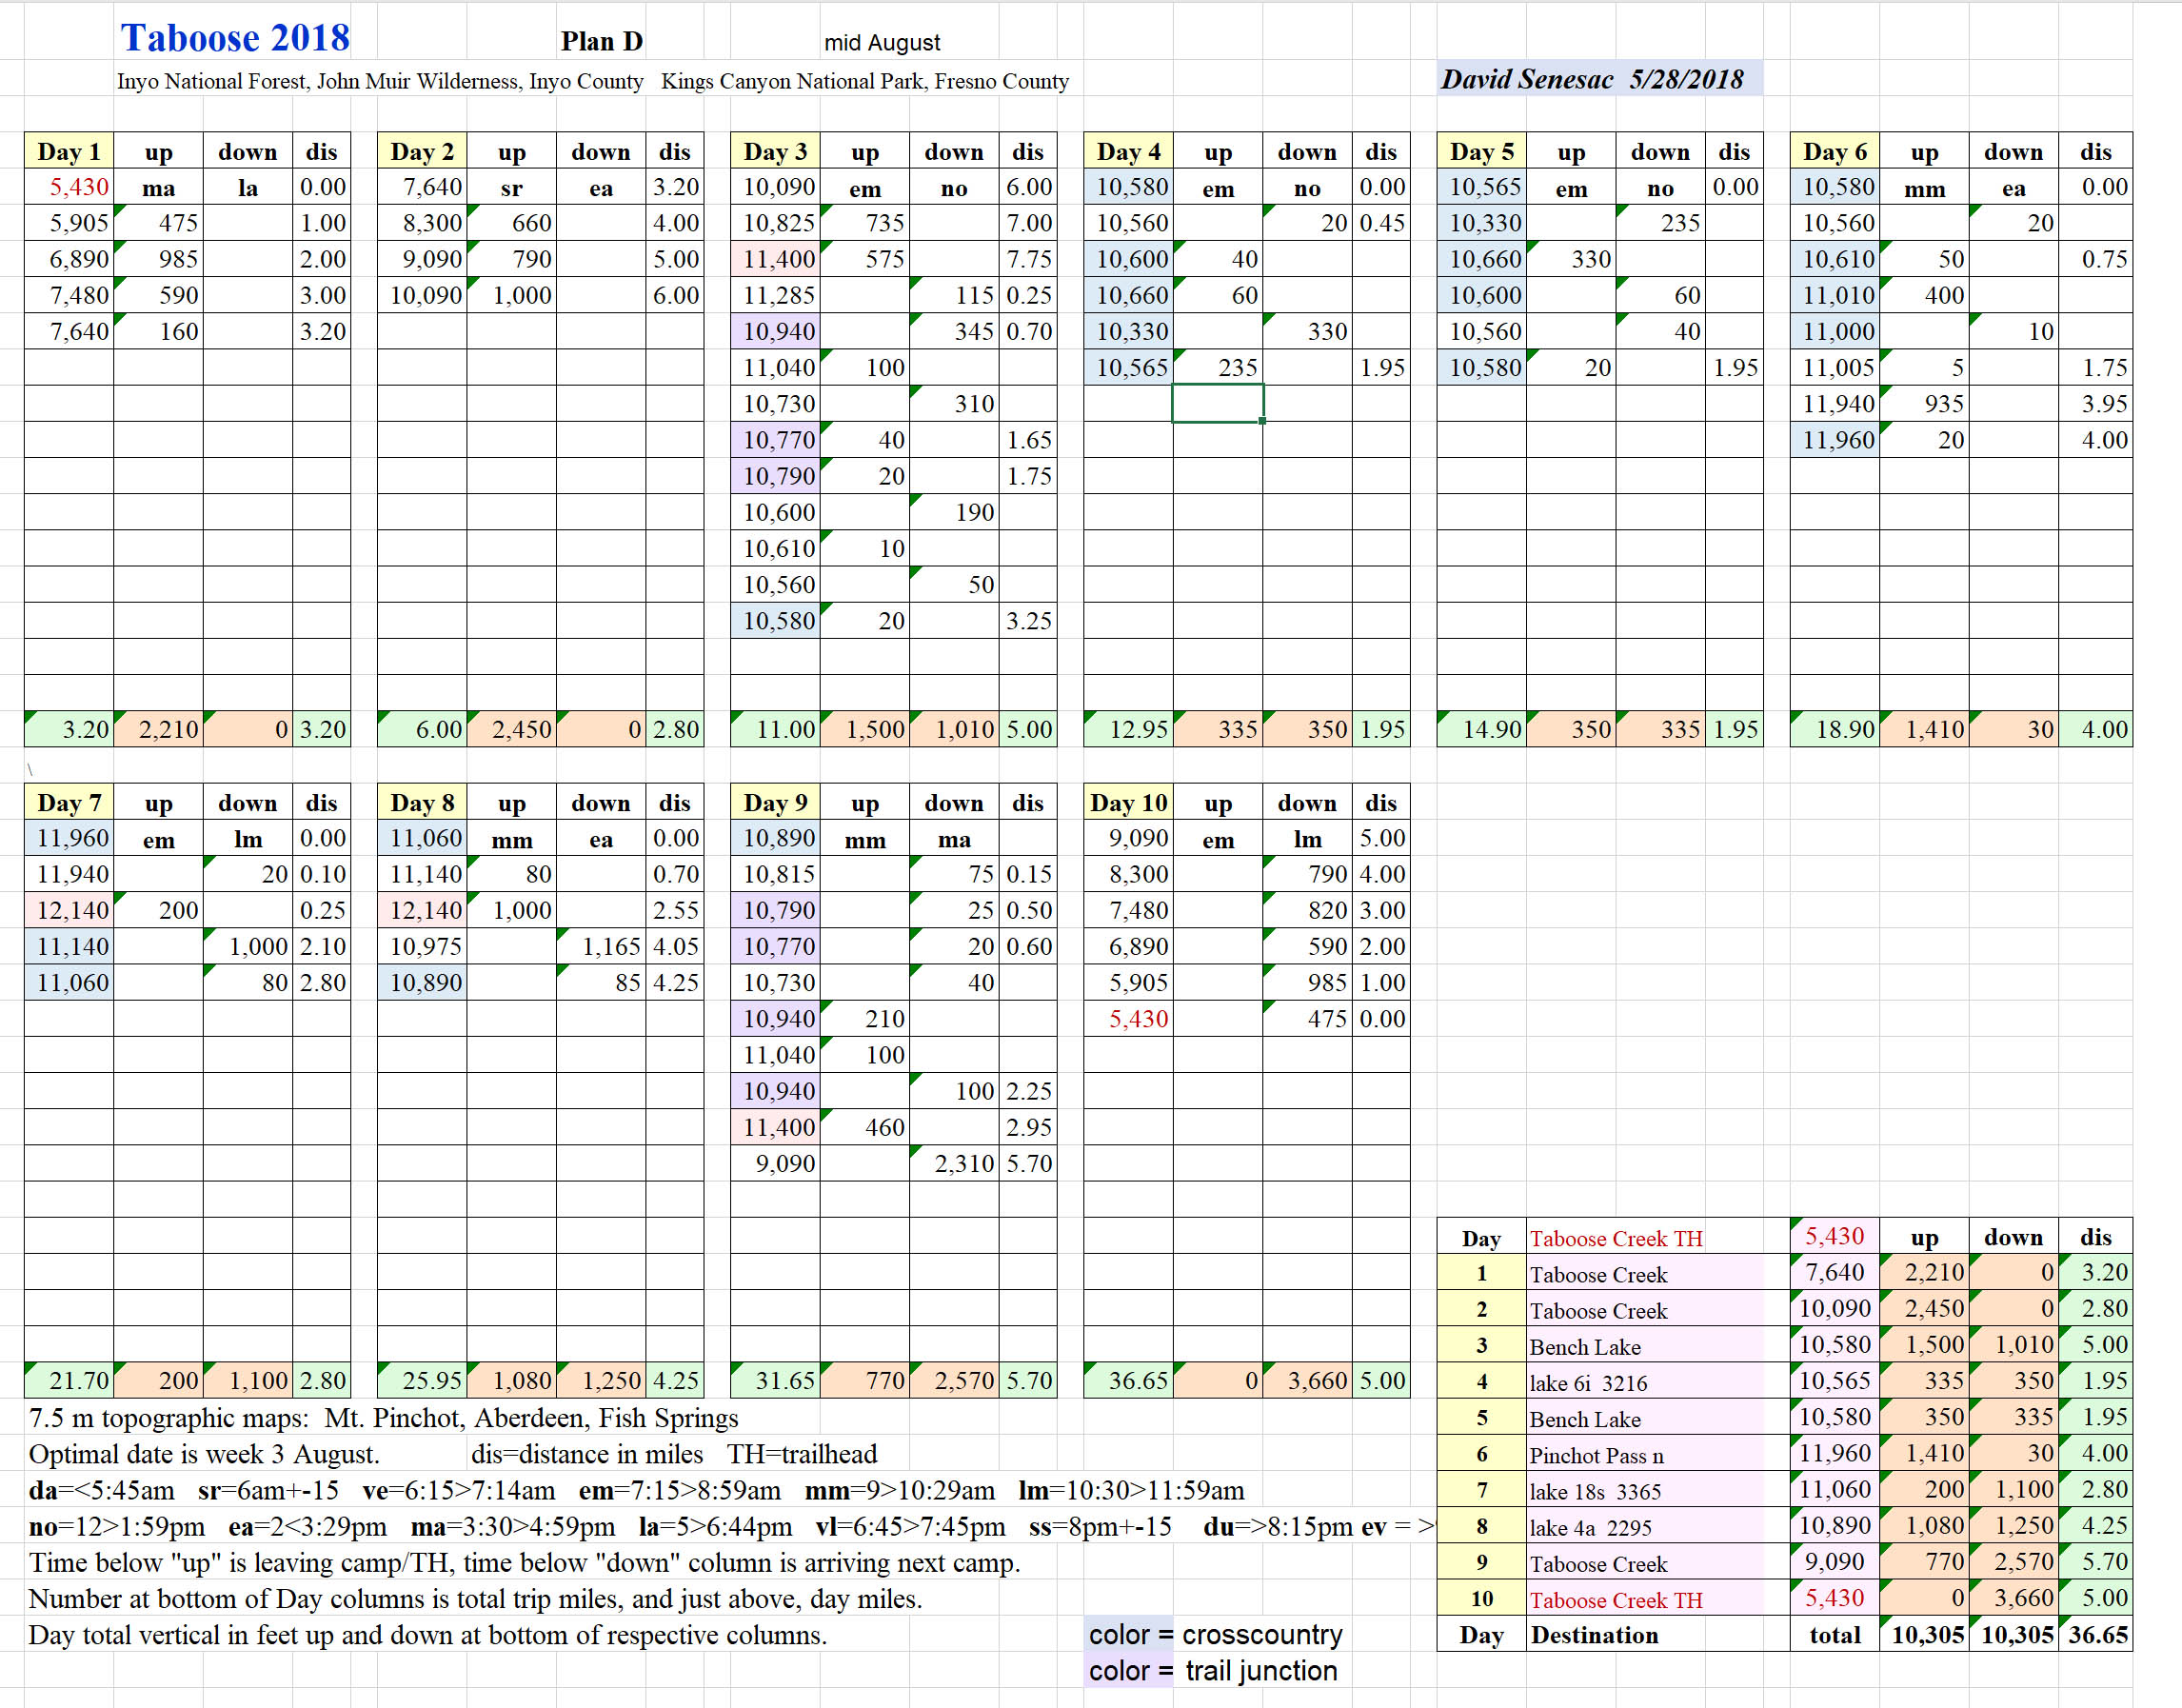Select the 12.95 trip miles total under Day 4
2182x1708 pixels.
coord(1128,729)
